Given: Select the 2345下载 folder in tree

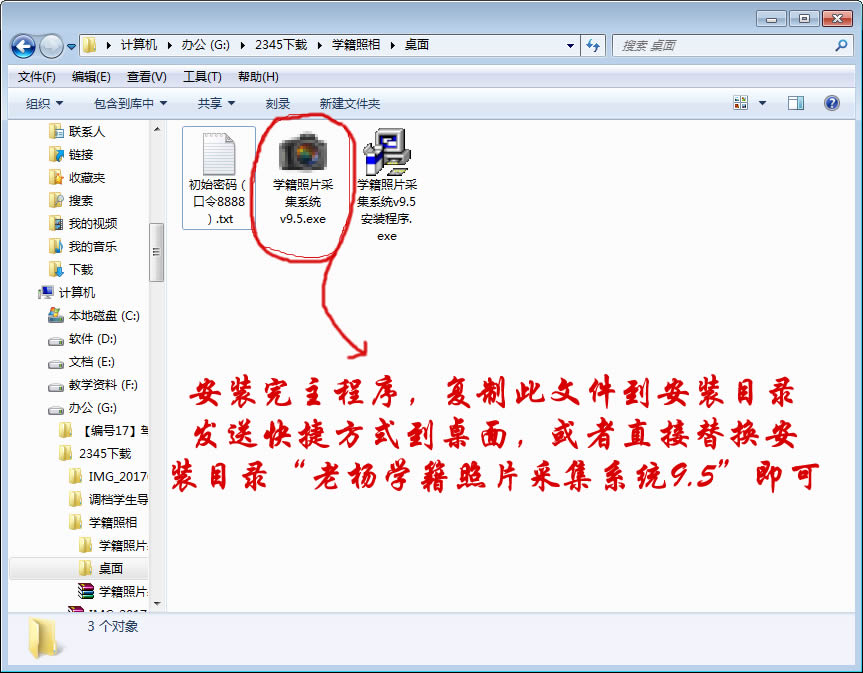Looking at the screenshot, I should (x=105, y=453).
